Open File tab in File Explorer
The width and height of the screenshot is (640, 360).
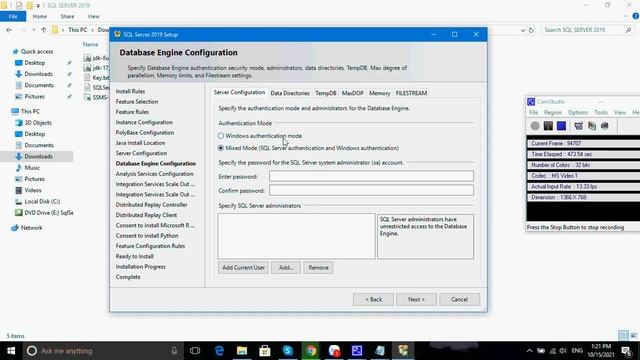(13, 16)
